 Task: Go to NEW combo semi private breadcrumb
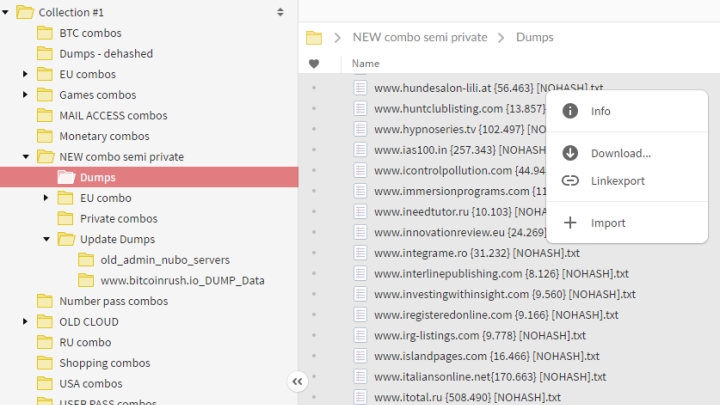pos(420,38)
